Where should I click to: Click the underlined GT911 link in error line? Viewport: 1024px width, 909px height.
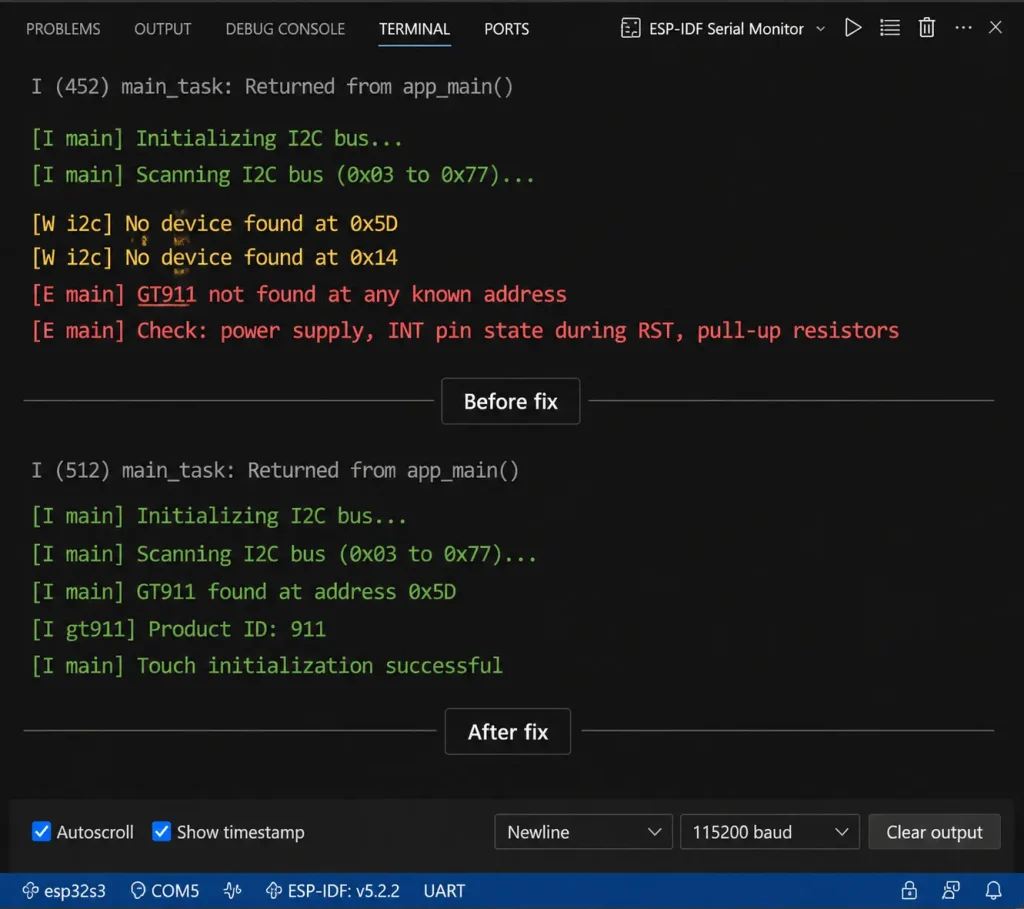tap(166, 295)
